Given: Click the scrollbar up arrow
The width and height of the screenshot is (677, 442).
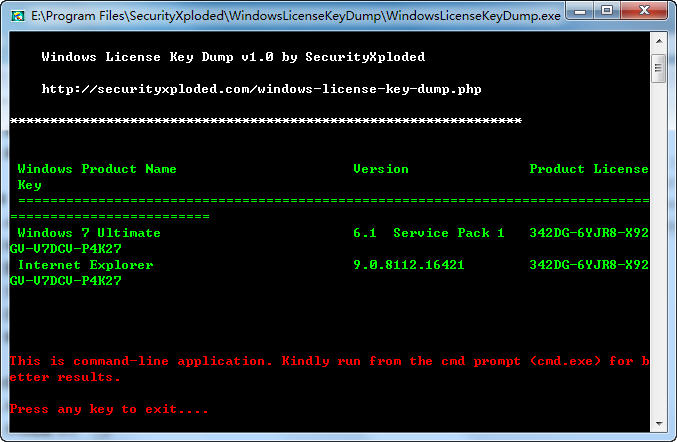Looking at the screenshot, I should (659, 41).
